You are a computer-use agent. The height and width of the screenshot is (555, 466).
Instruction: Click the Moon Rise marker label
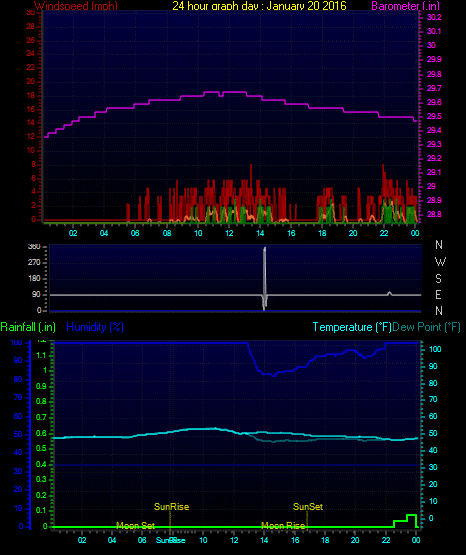(x=283, y=526)
